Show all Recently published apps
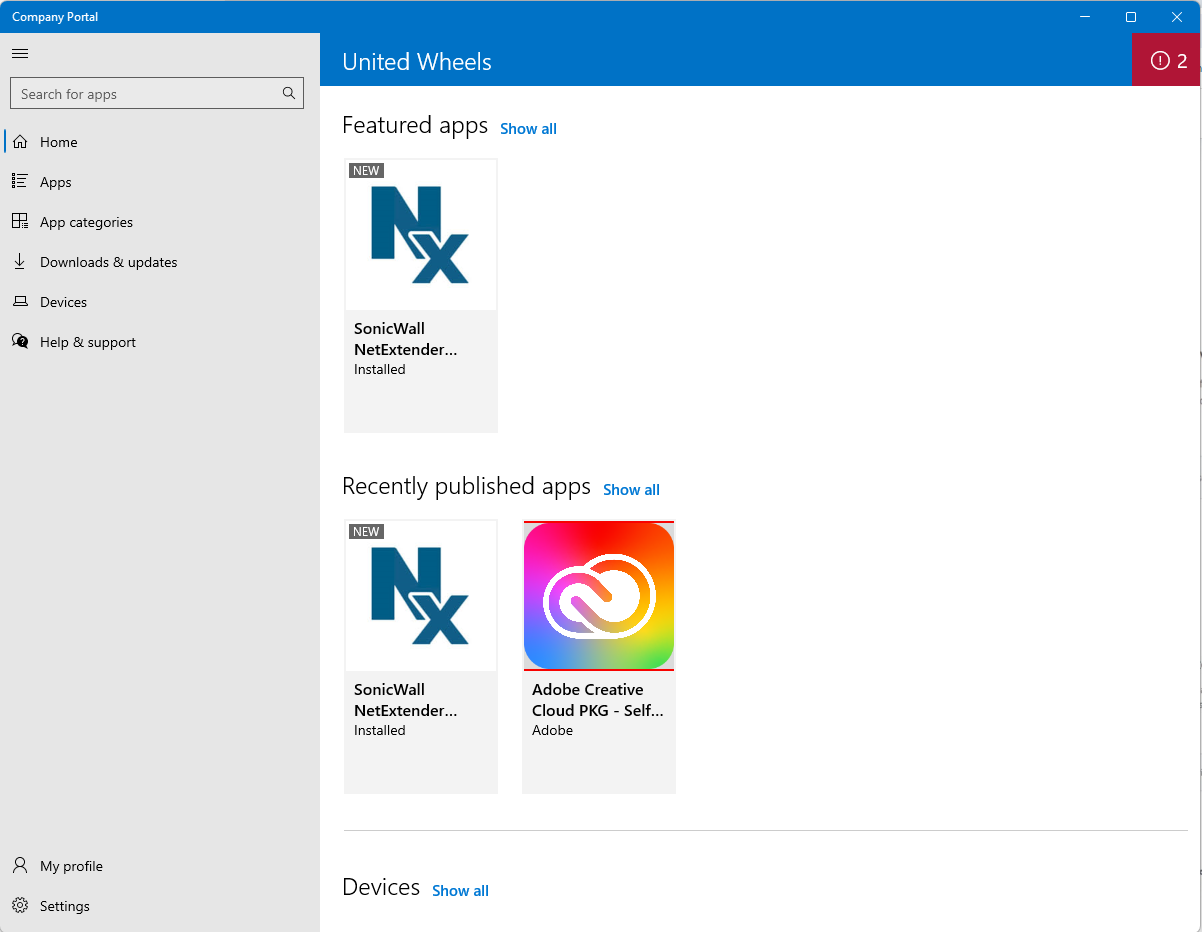This screenshot has height=932, width=1202. [631, 489]
